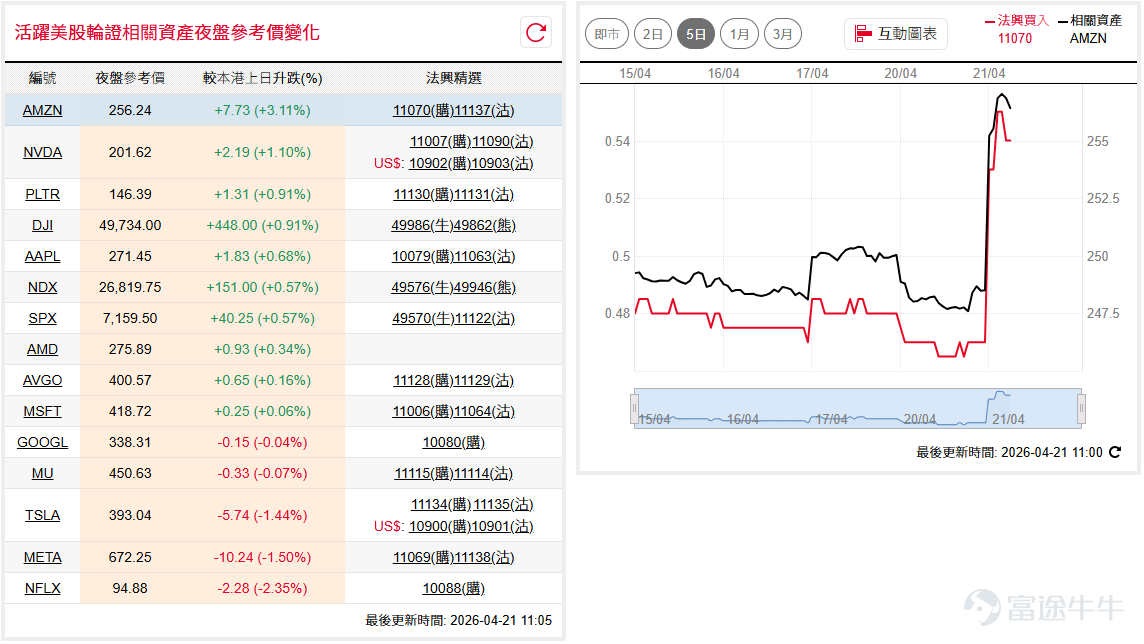1144x644 pixels.
Task: Open the AAPL ticker link
Action: pyautogui.click(x=42, y=257)
